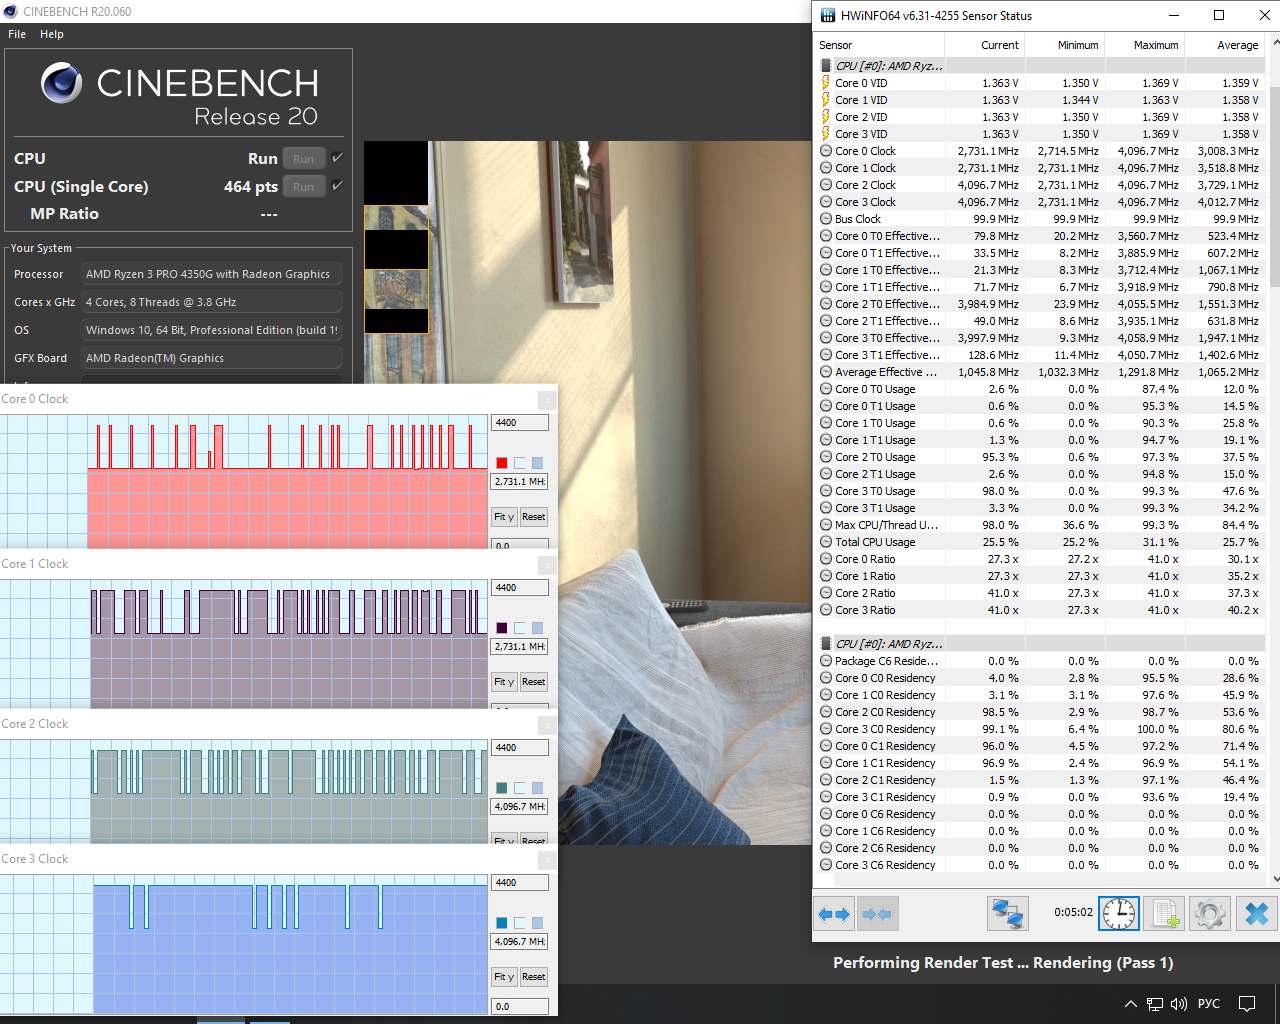Open the Windows notification center
The image size is (1280, 1024).
tap(1247, 1004)
